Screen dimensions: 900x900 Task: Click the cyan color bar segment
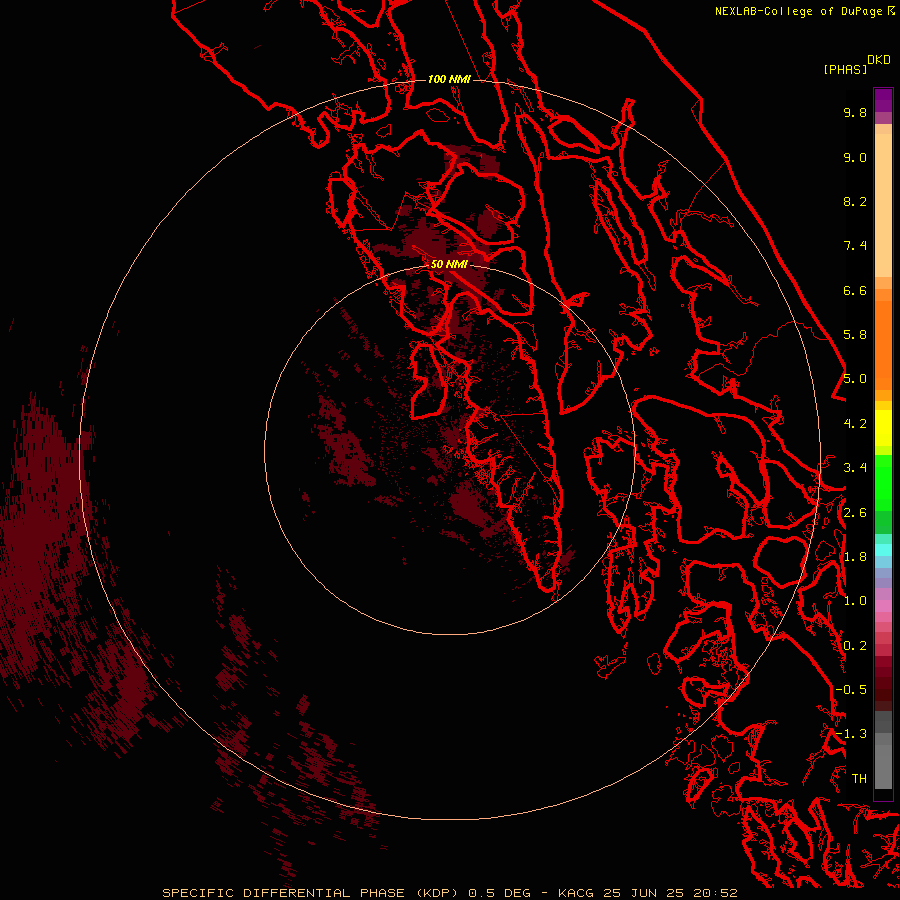tap(883, 549)
